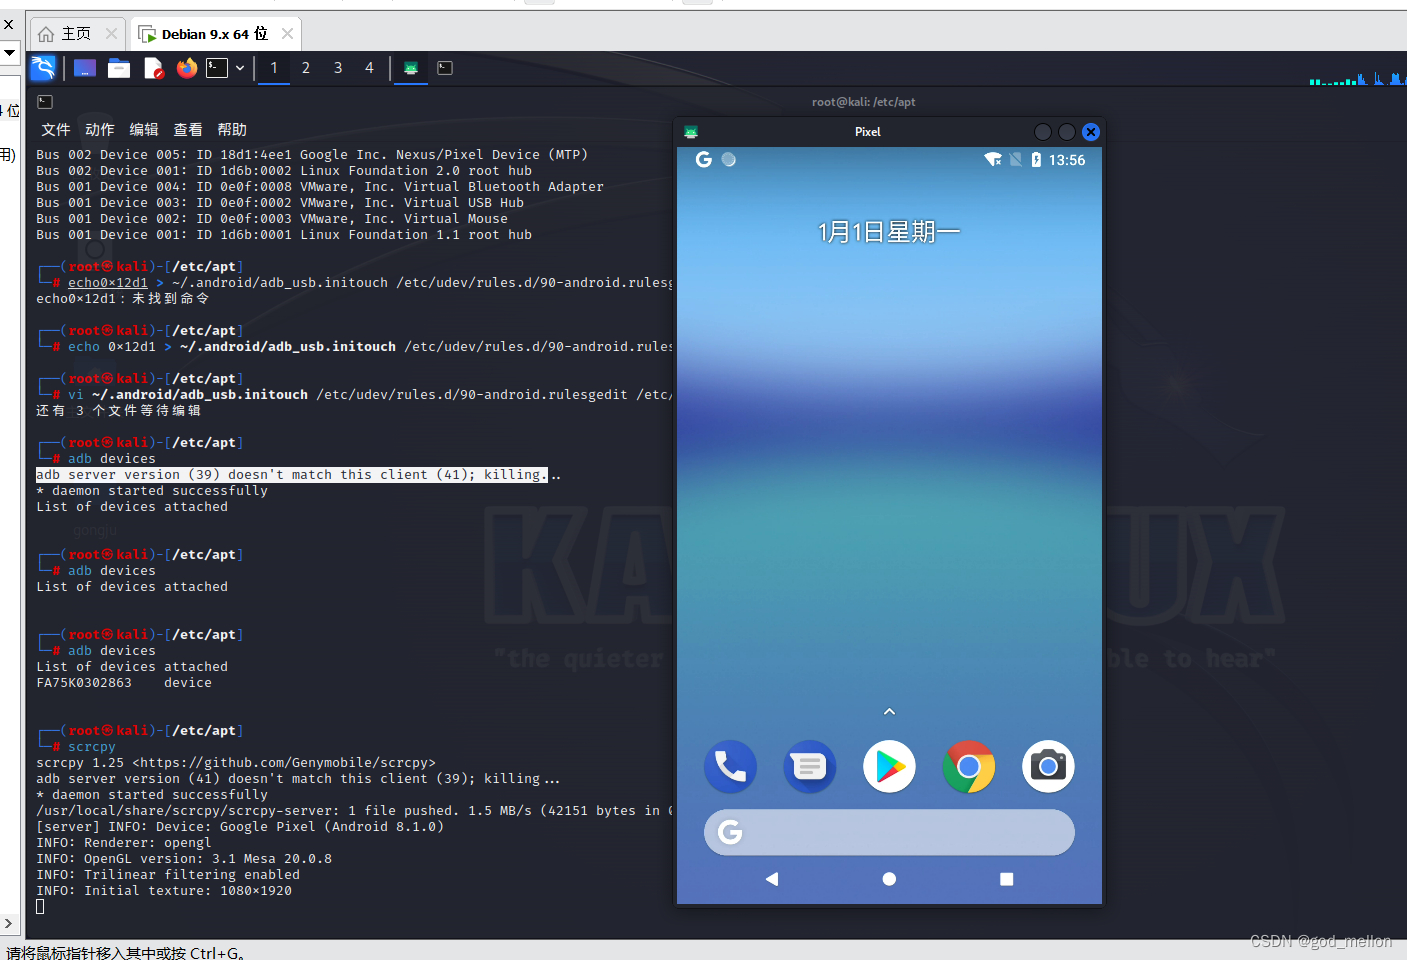The image size is (1407, 960).
Task: Open the 动作 menu in terminal
Action: [x=100, y=130]
